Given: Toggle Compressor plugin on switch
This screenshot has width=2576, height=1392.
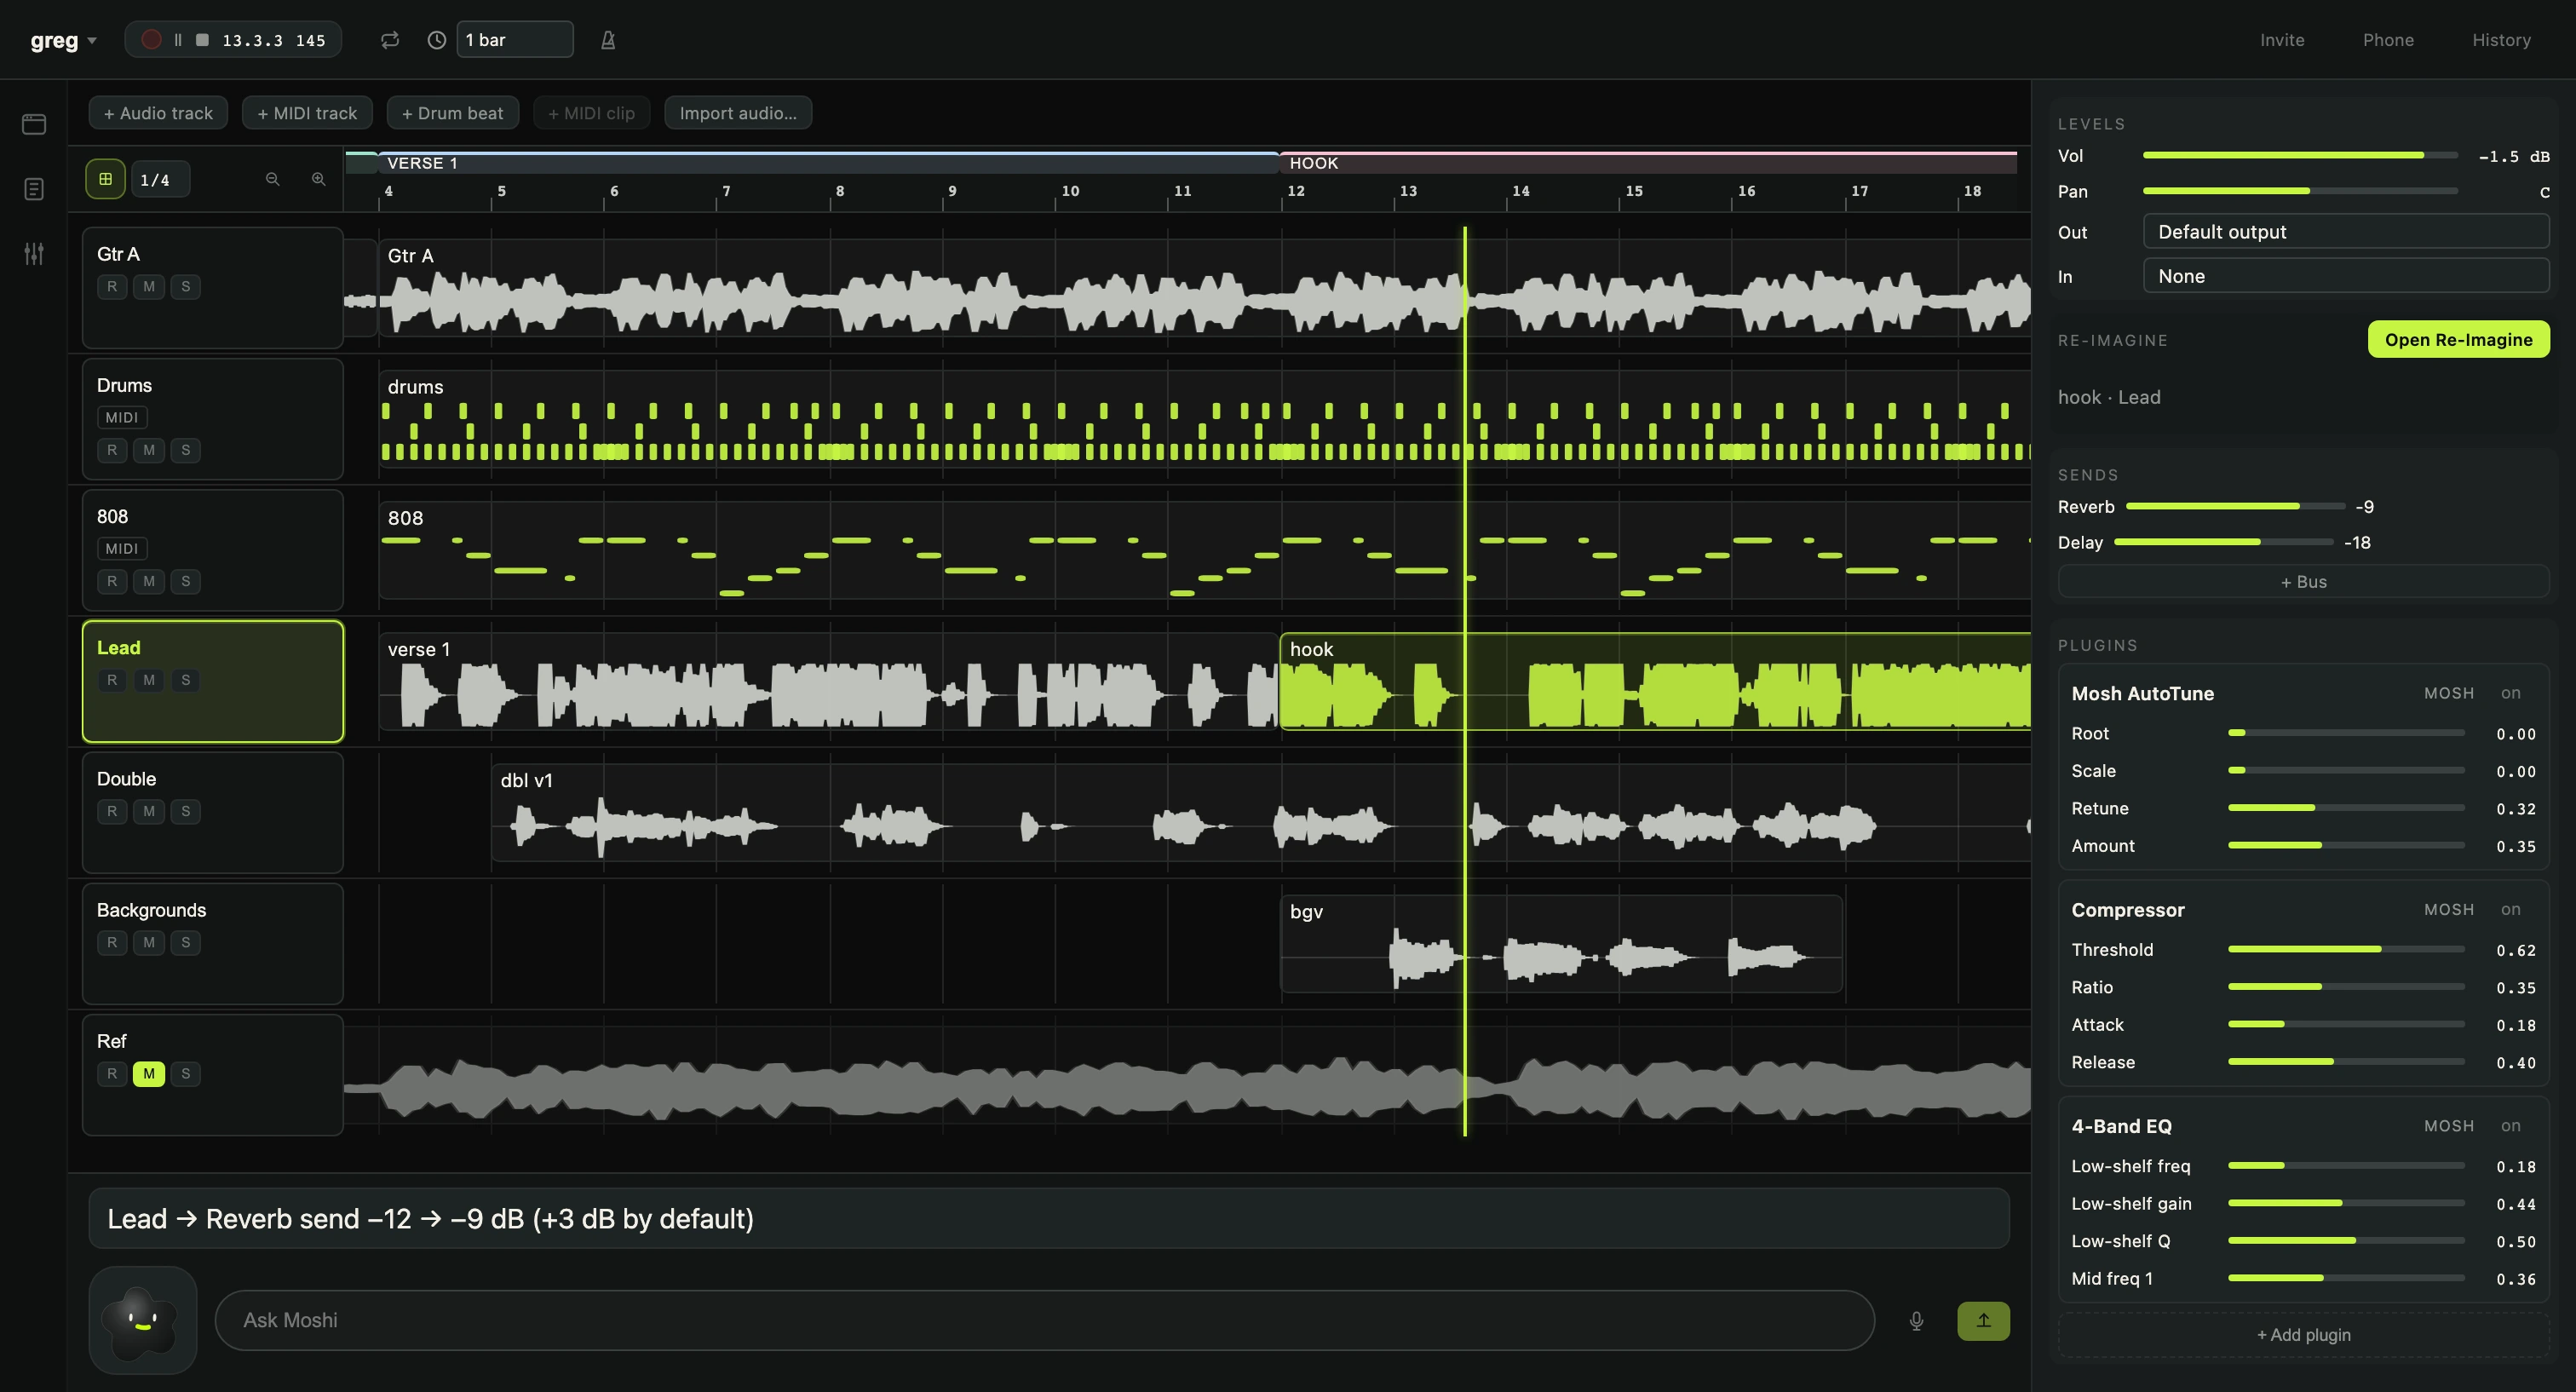Looking at the screenshot, I should [x=2510, y=909].
